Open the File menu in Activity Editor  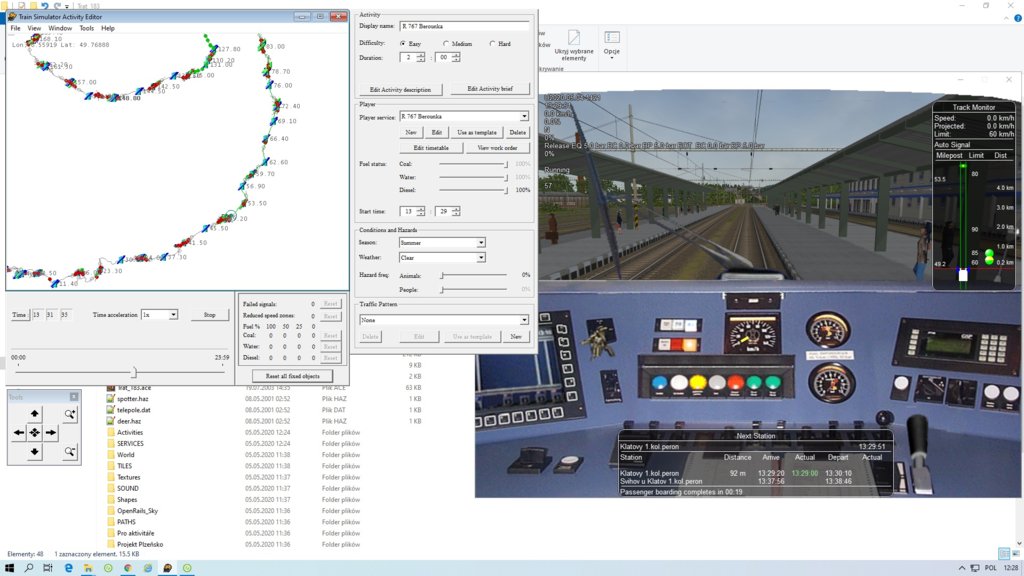(x=15, y=28)
